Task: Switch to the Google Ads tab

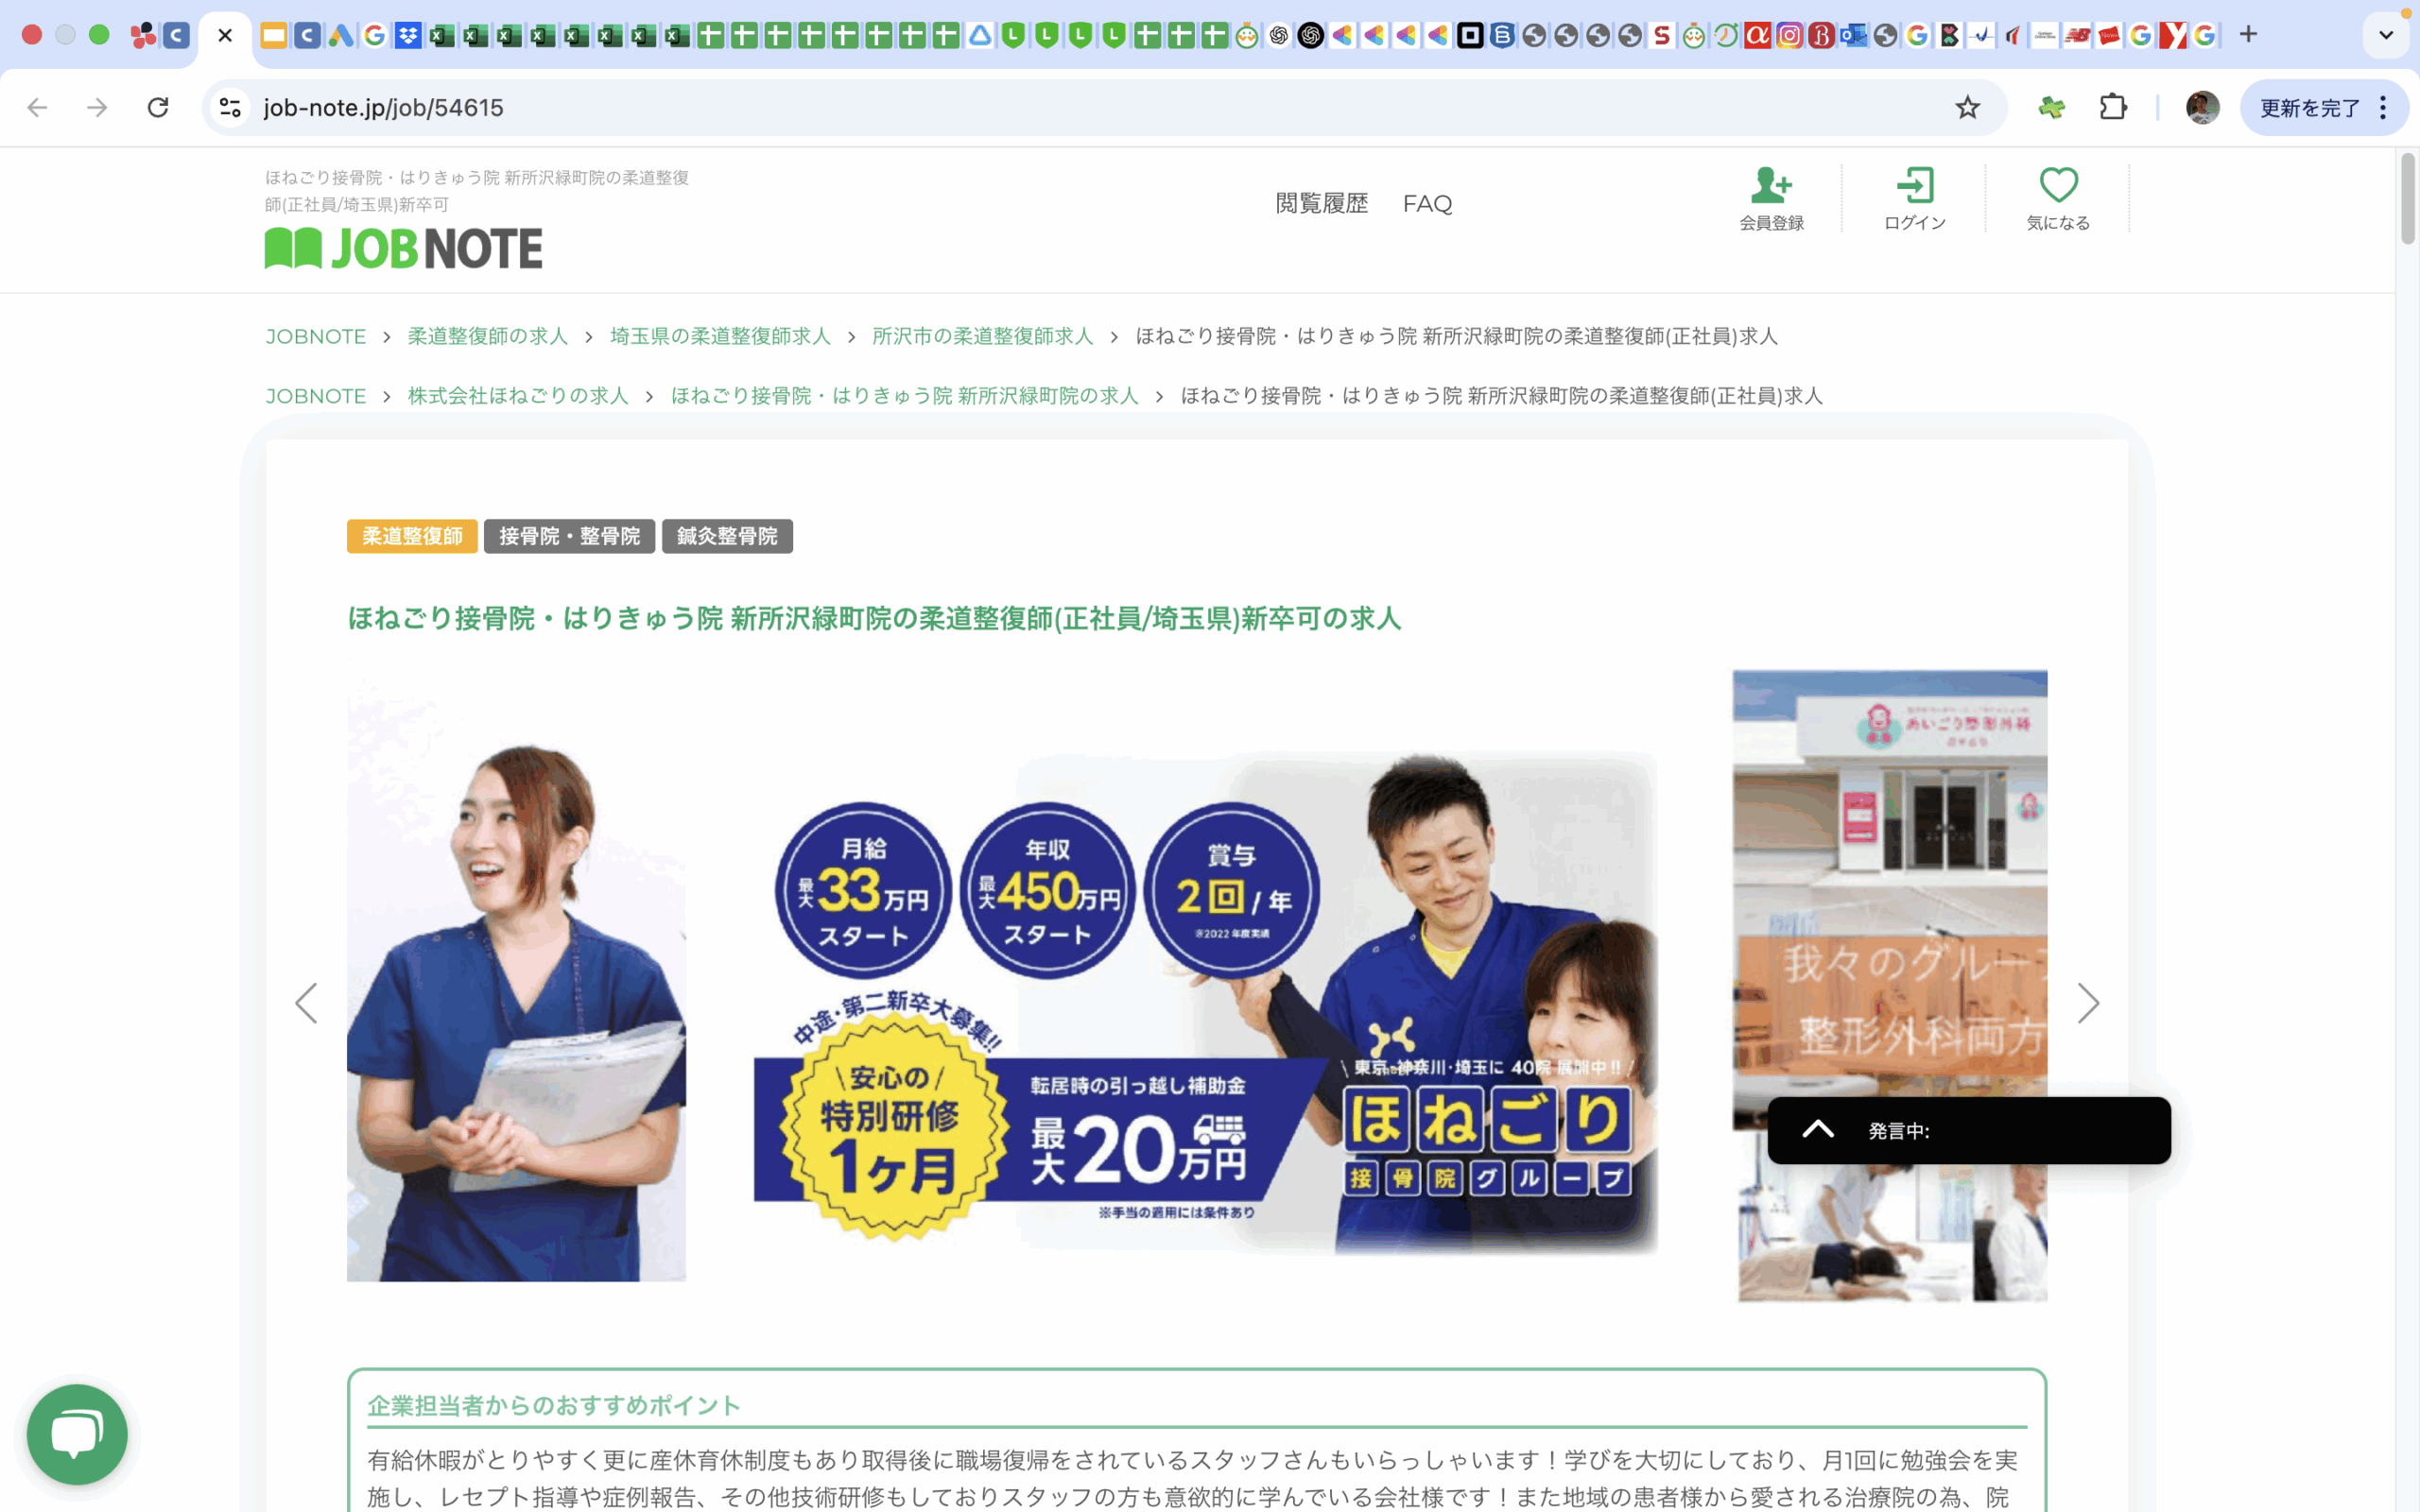Action: point(341,35)
